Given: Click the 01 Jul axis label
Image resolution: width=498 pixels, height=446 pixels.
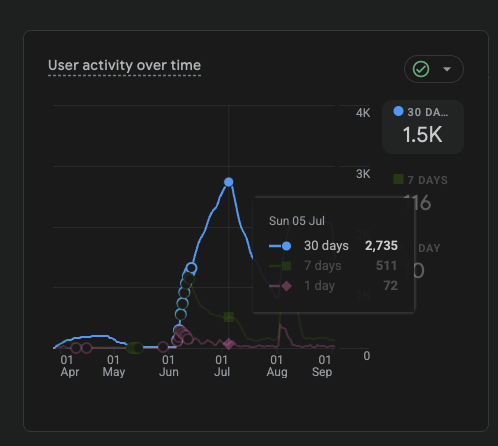Looking at the screenshot, I should pos(222,366).
